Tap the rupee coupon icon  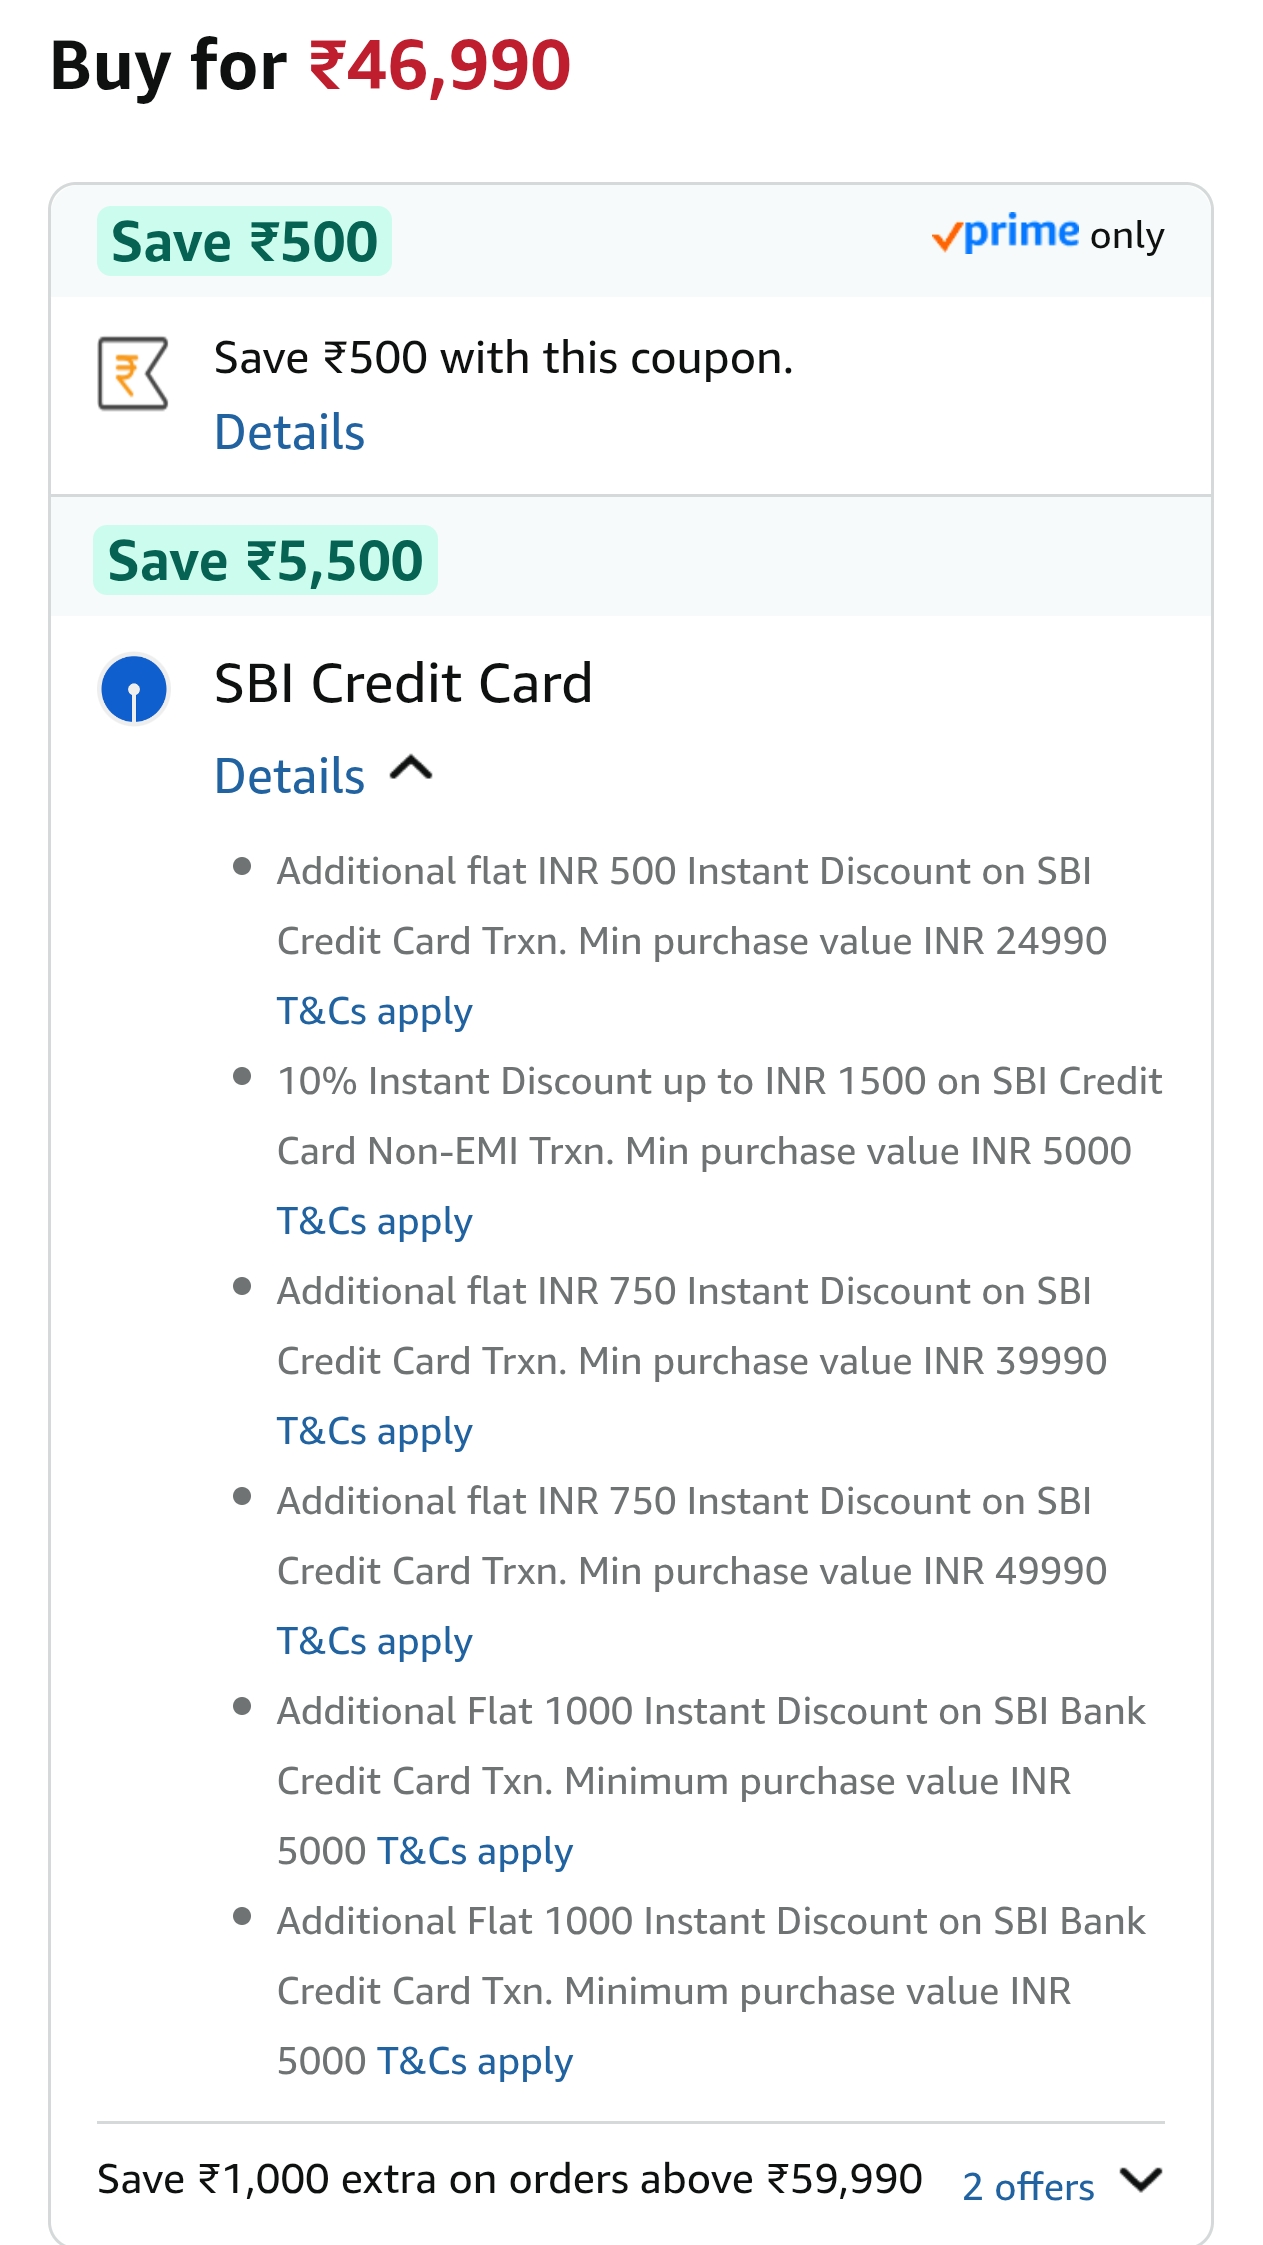[132, 374]
